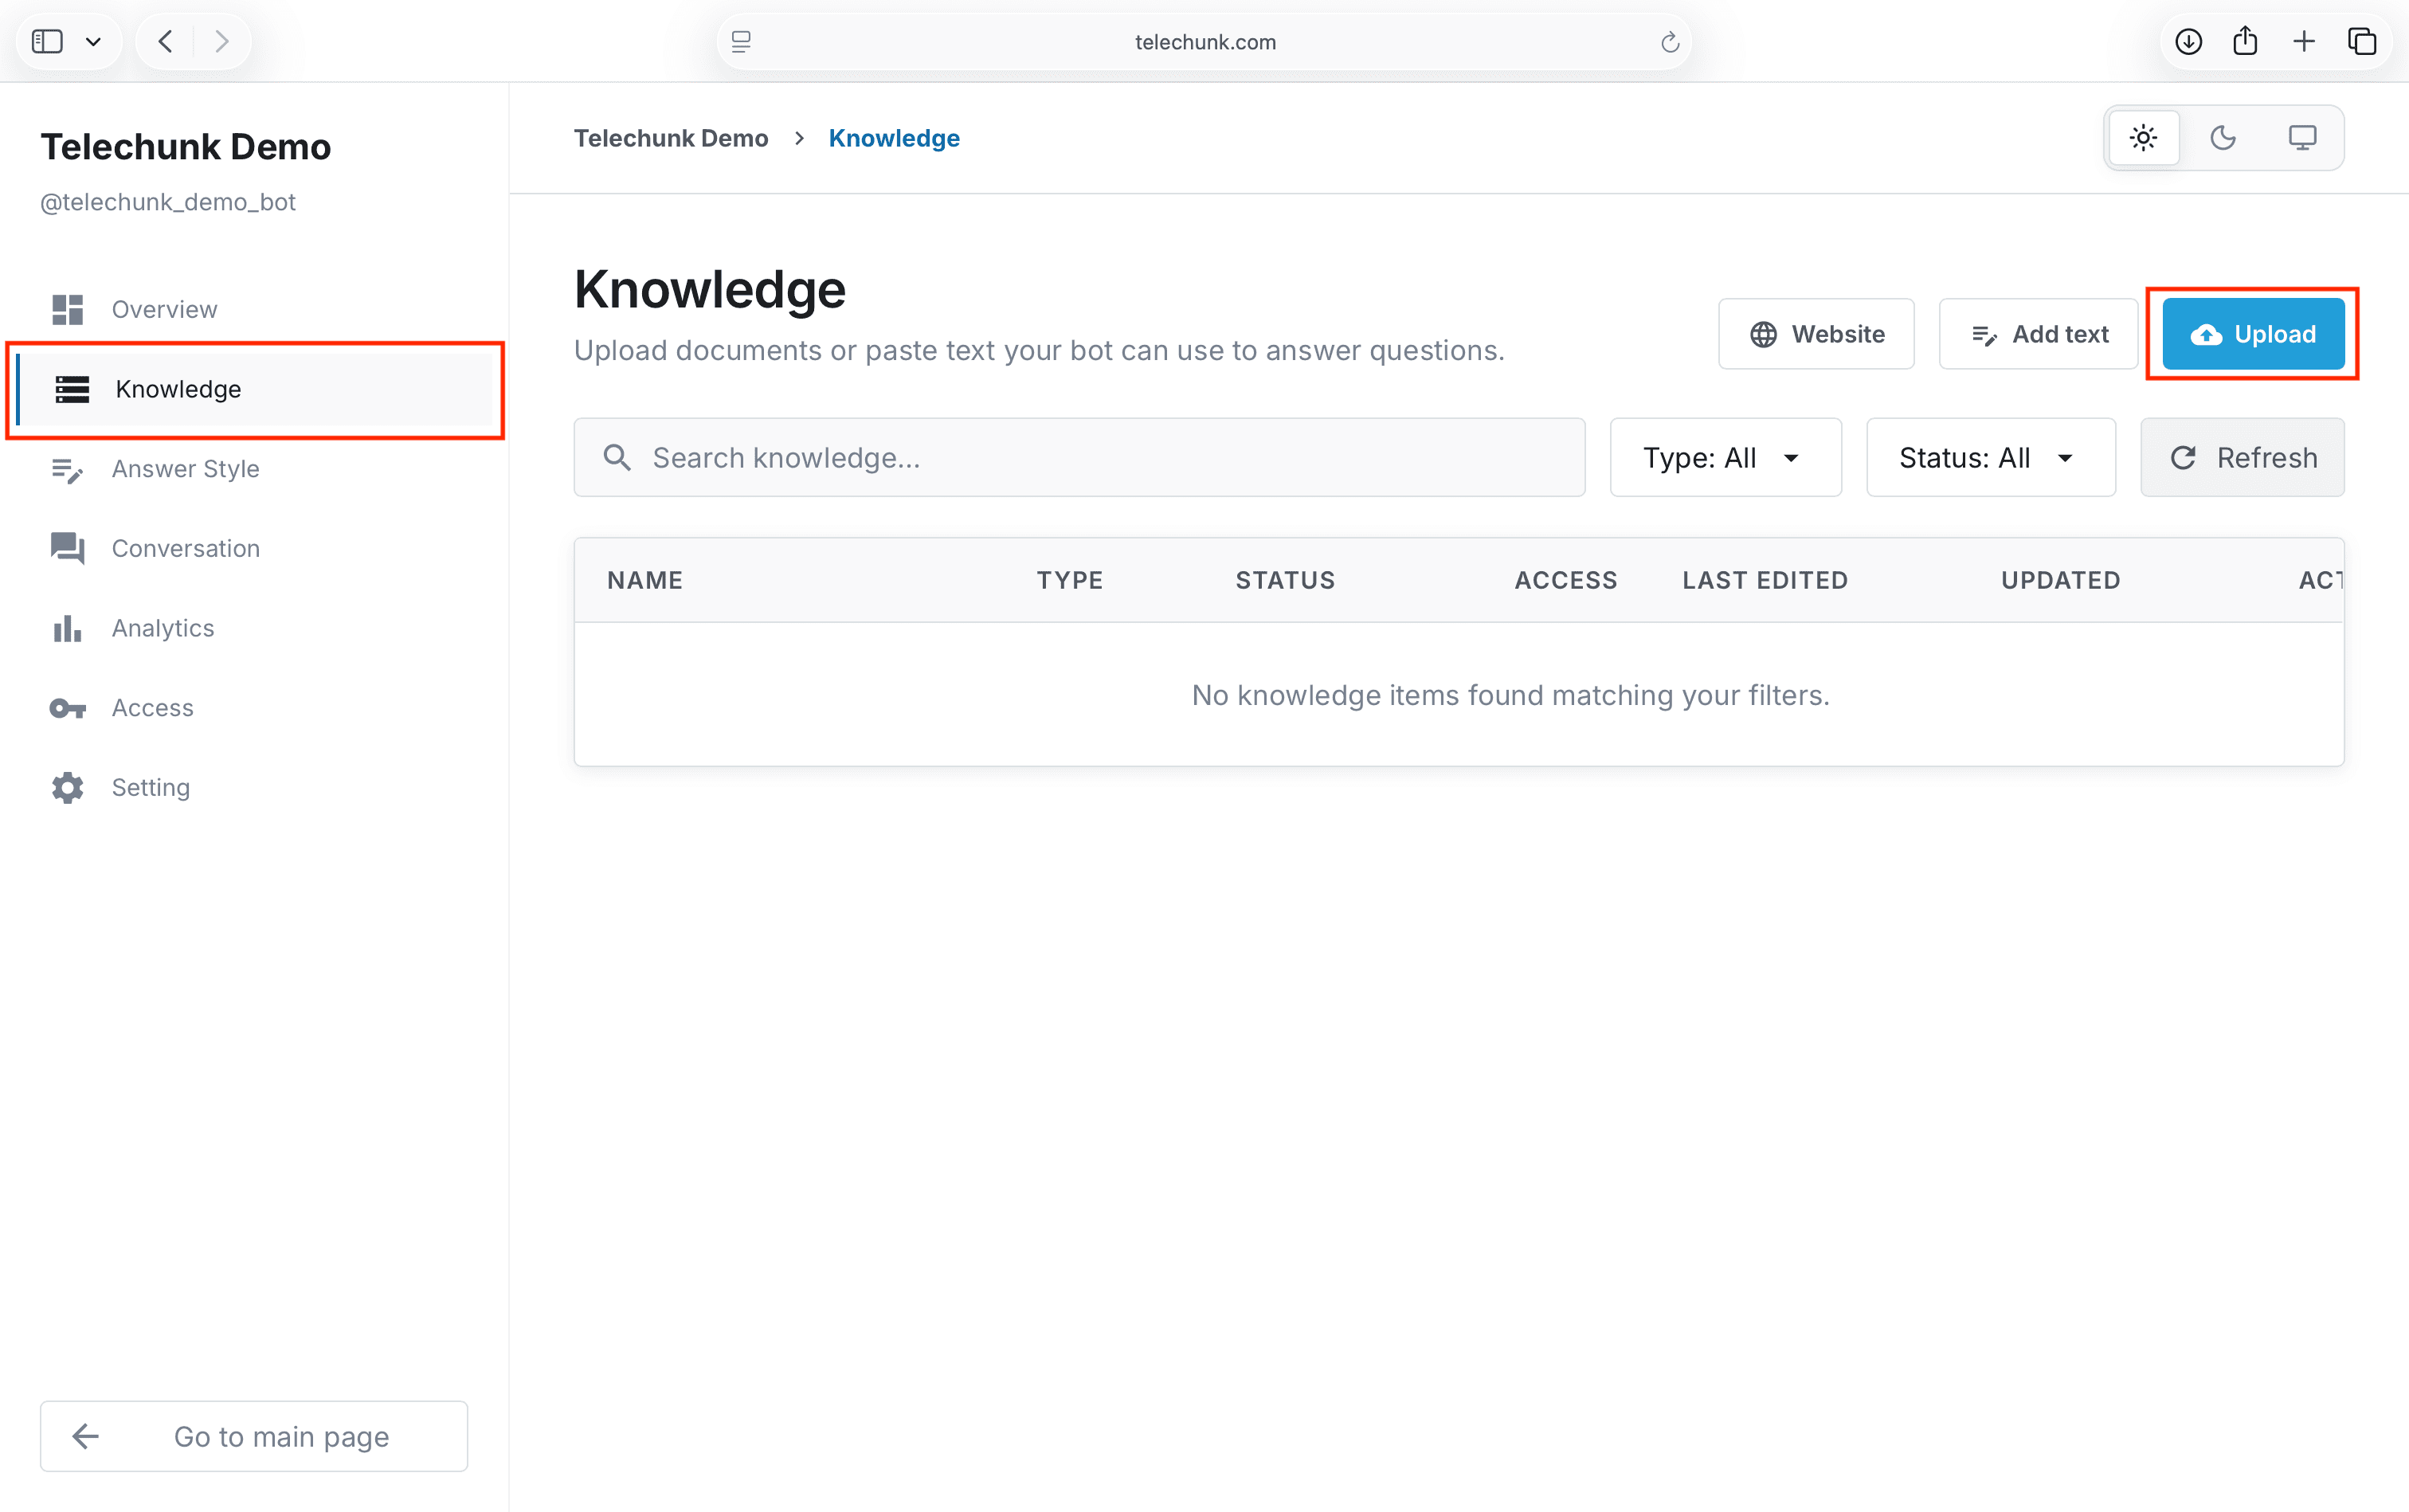The image size is (2409, 1512).
Task: Click the Knowledge breadcrumb link
Action: [894, 138]
